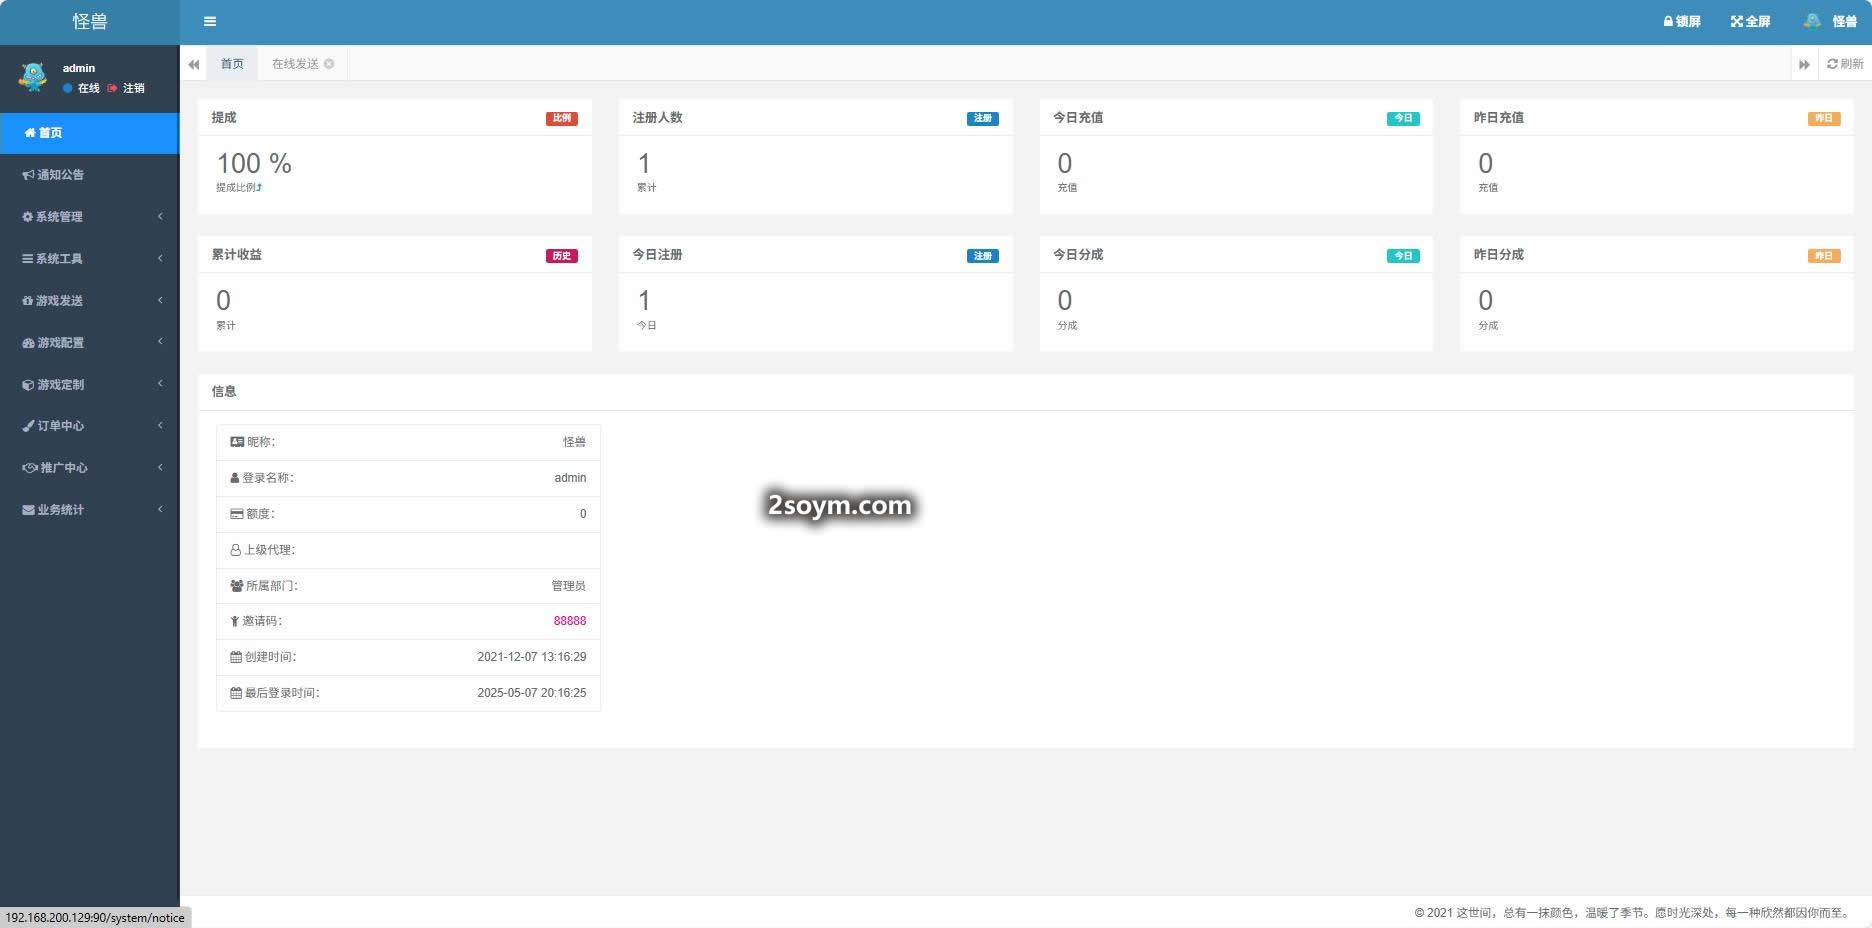Switch to the 首页 tab
1872x928 pixels.
(x=232, y=64)
